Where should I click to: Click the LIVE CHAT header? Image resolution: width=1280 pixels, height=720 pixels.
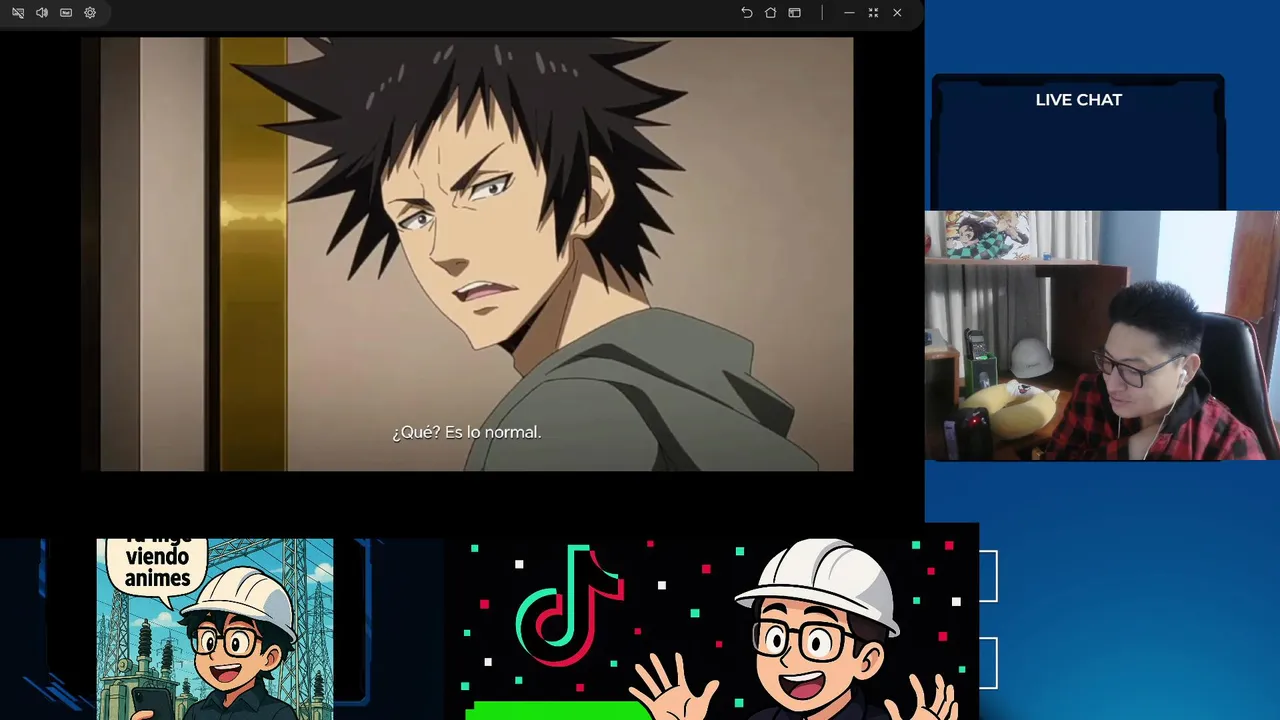1078,100
